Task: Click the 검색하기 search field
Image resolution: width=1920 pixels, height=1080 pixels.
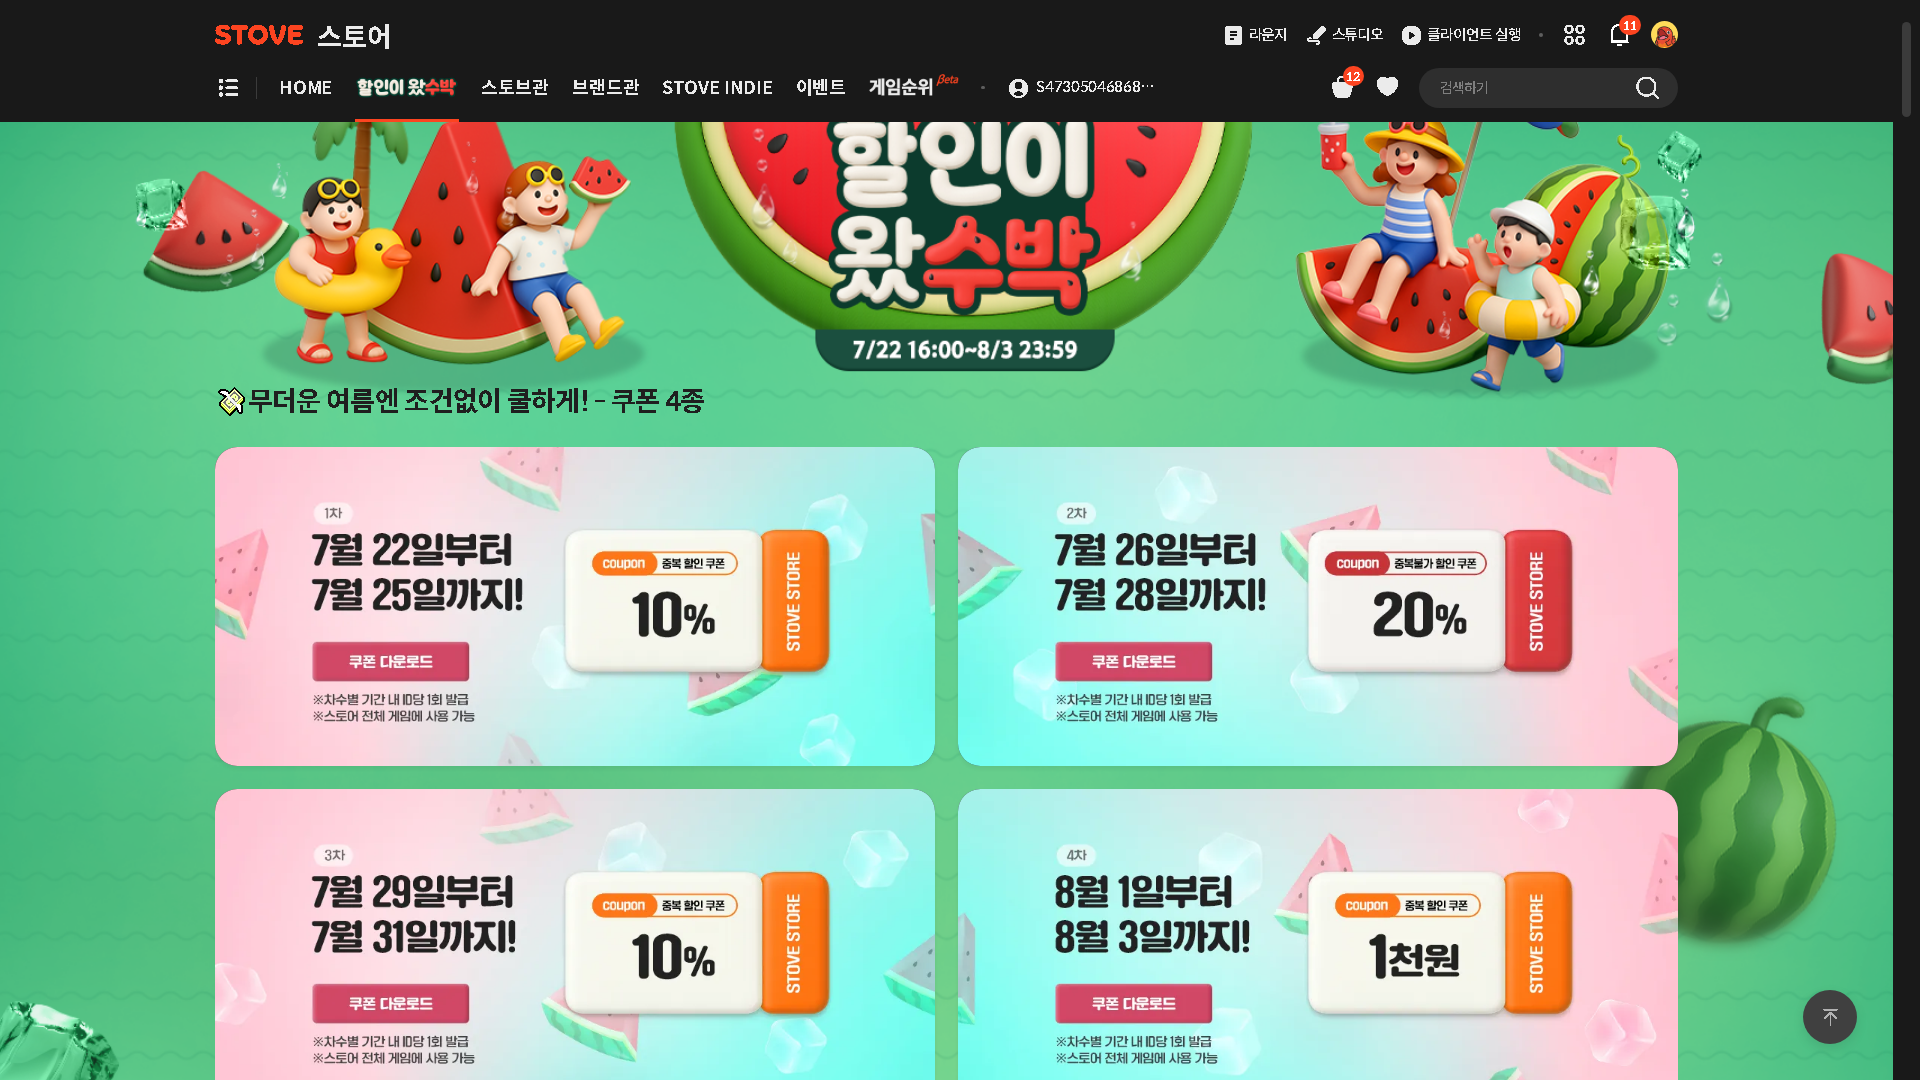Action: point(1527,88)
